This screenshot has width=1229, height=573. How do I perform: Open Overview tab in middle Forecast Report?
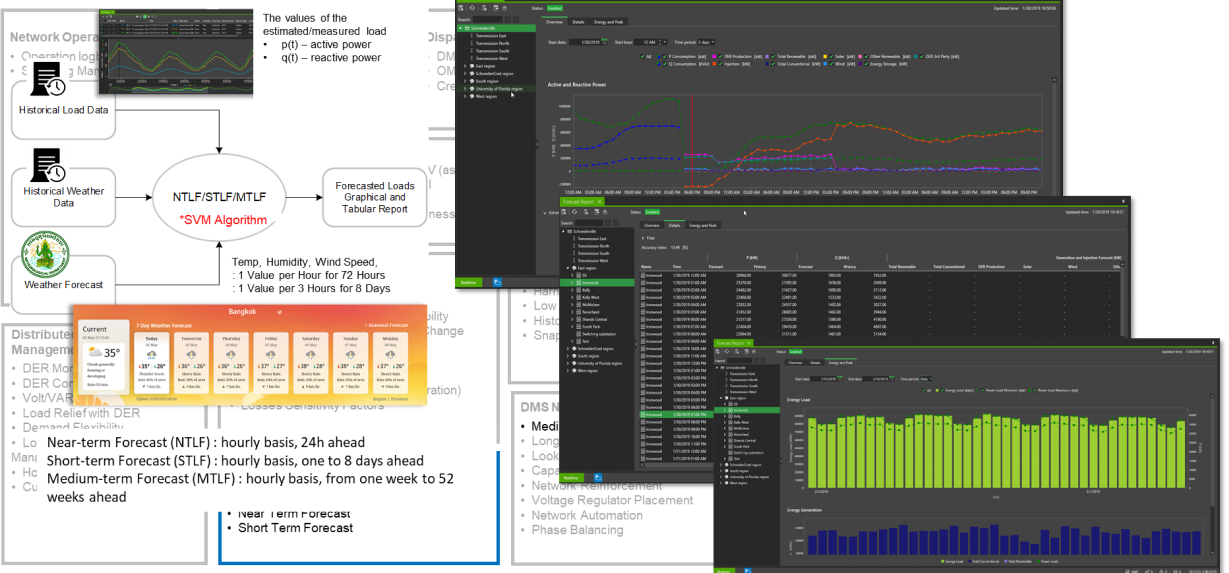652,225
